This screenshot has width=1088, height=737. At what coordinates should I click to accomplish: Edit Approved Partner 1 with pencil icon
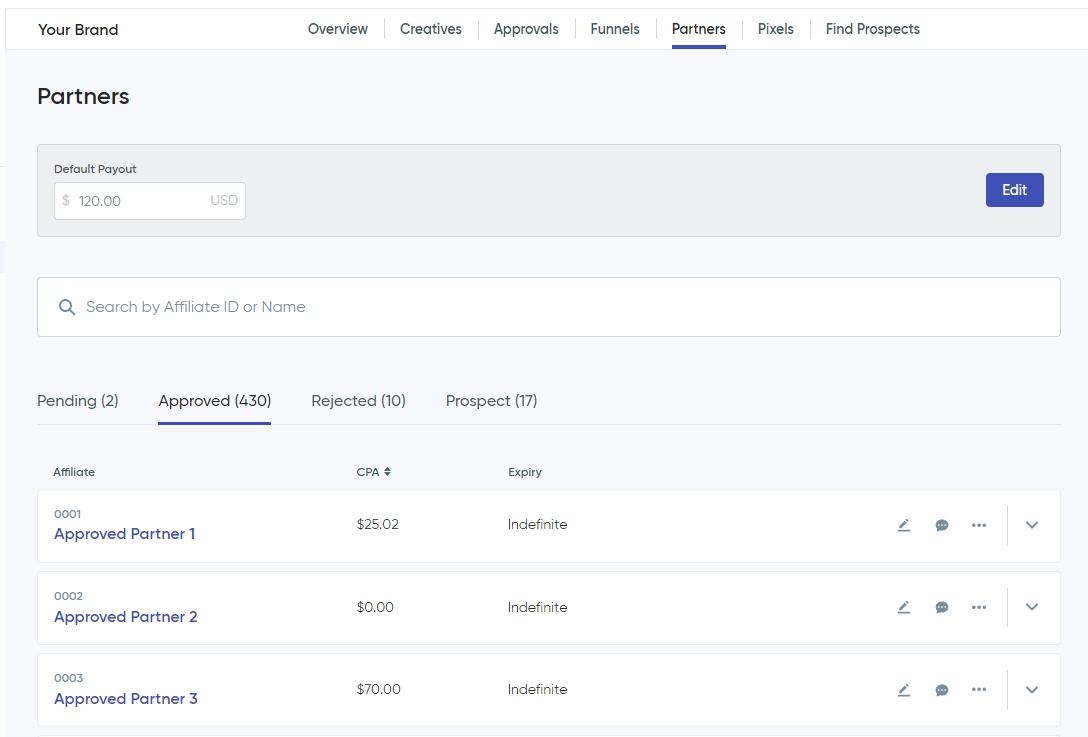[903, 525]
